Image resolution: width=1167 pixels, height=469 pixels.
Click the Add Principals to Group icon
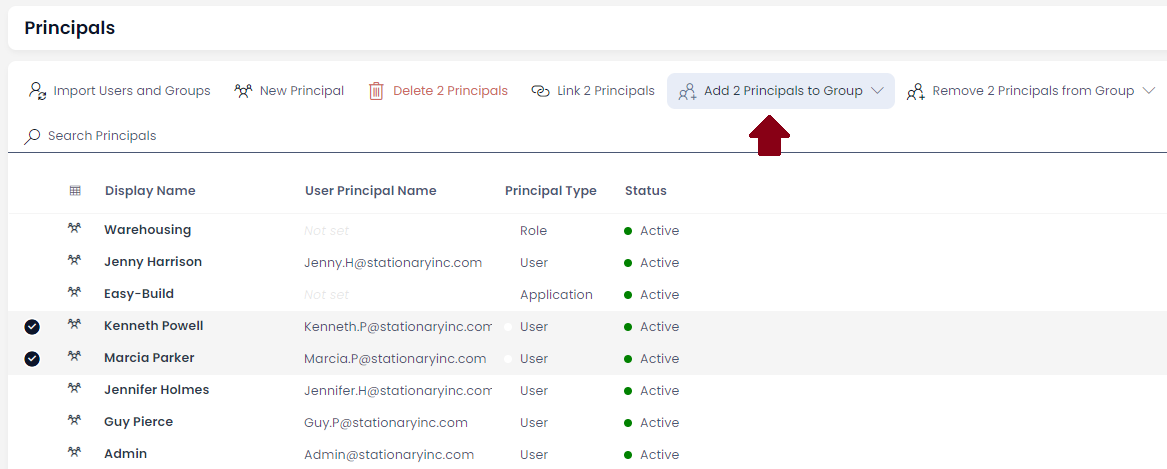(687, 91)
